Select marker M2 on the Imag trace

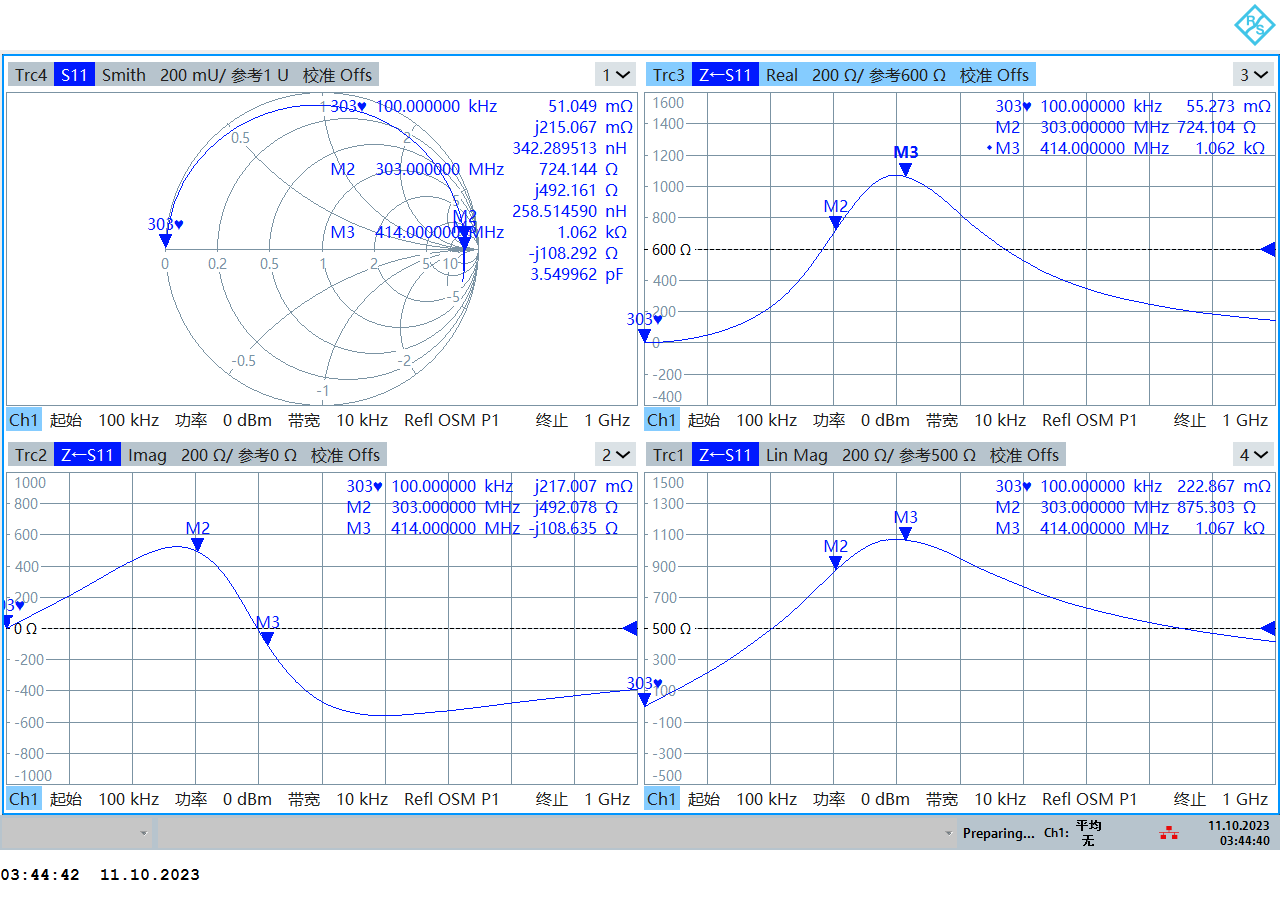point(197,544)
